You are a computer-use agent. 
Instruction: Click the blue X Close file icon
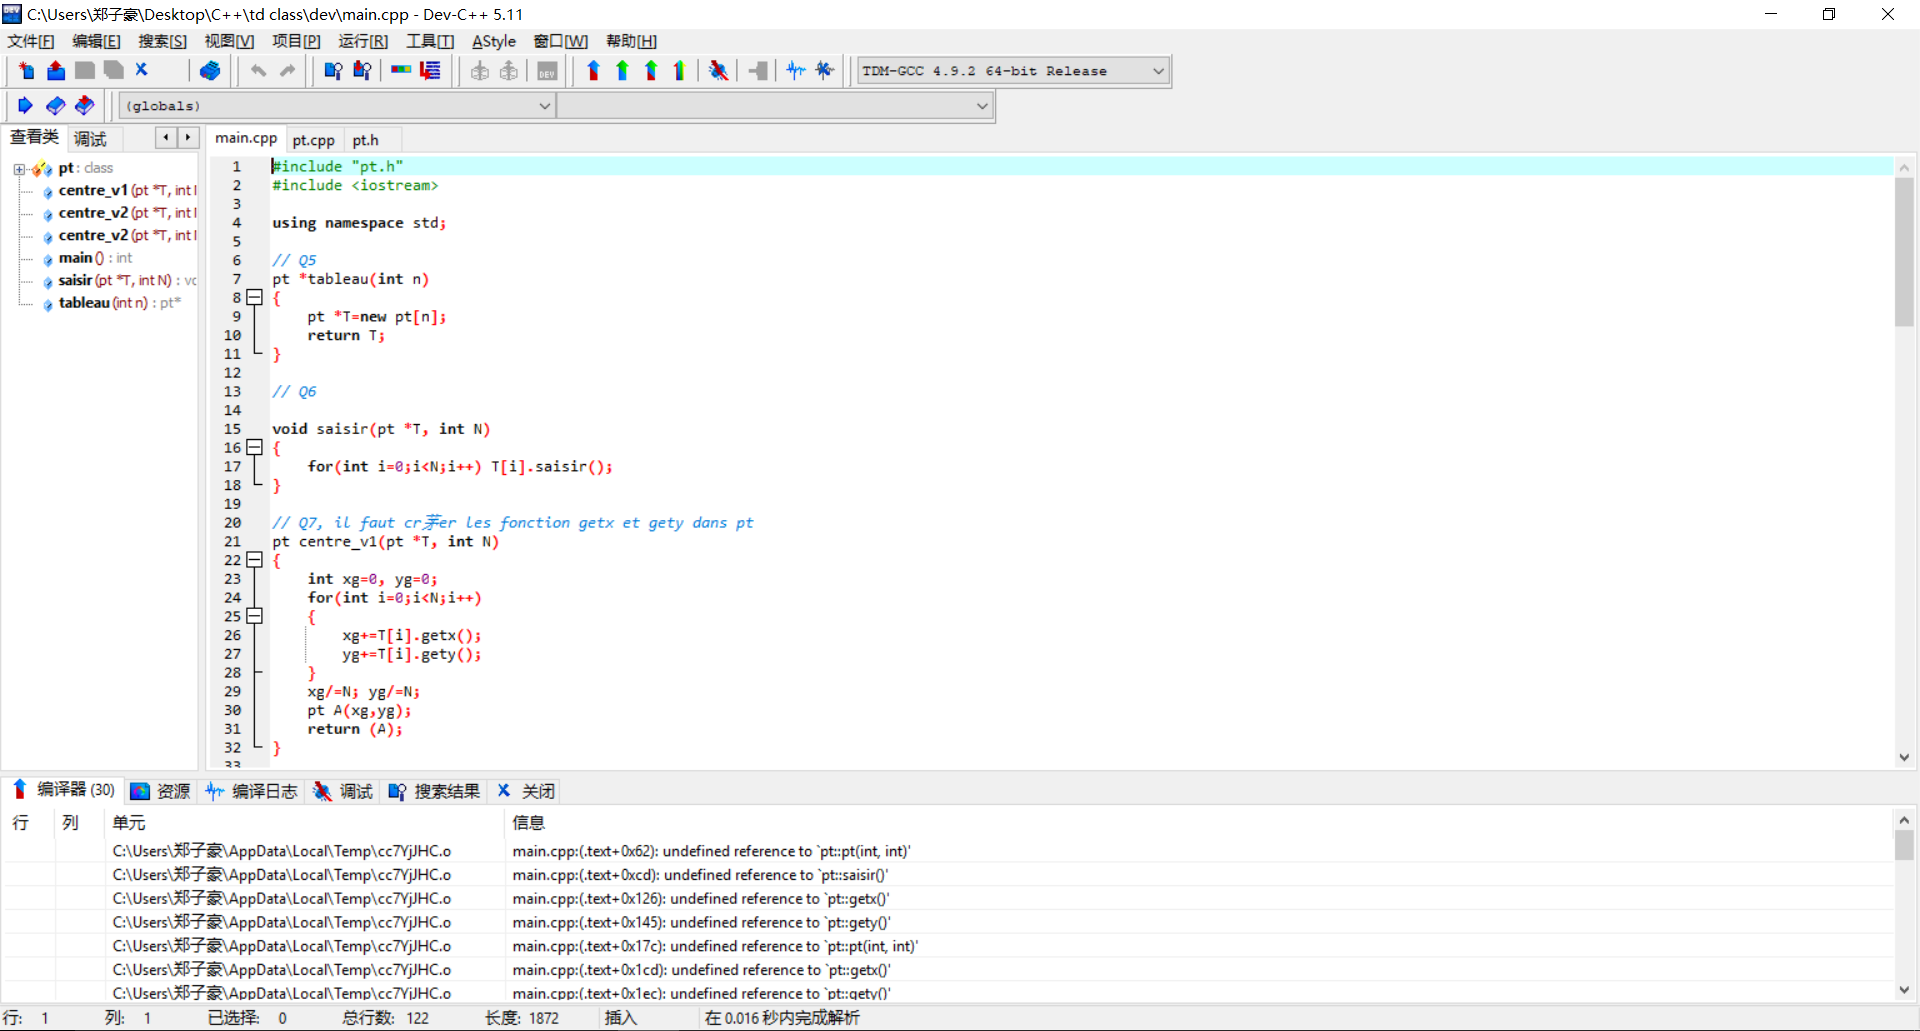pyautogui.click(x=142, y=70)
